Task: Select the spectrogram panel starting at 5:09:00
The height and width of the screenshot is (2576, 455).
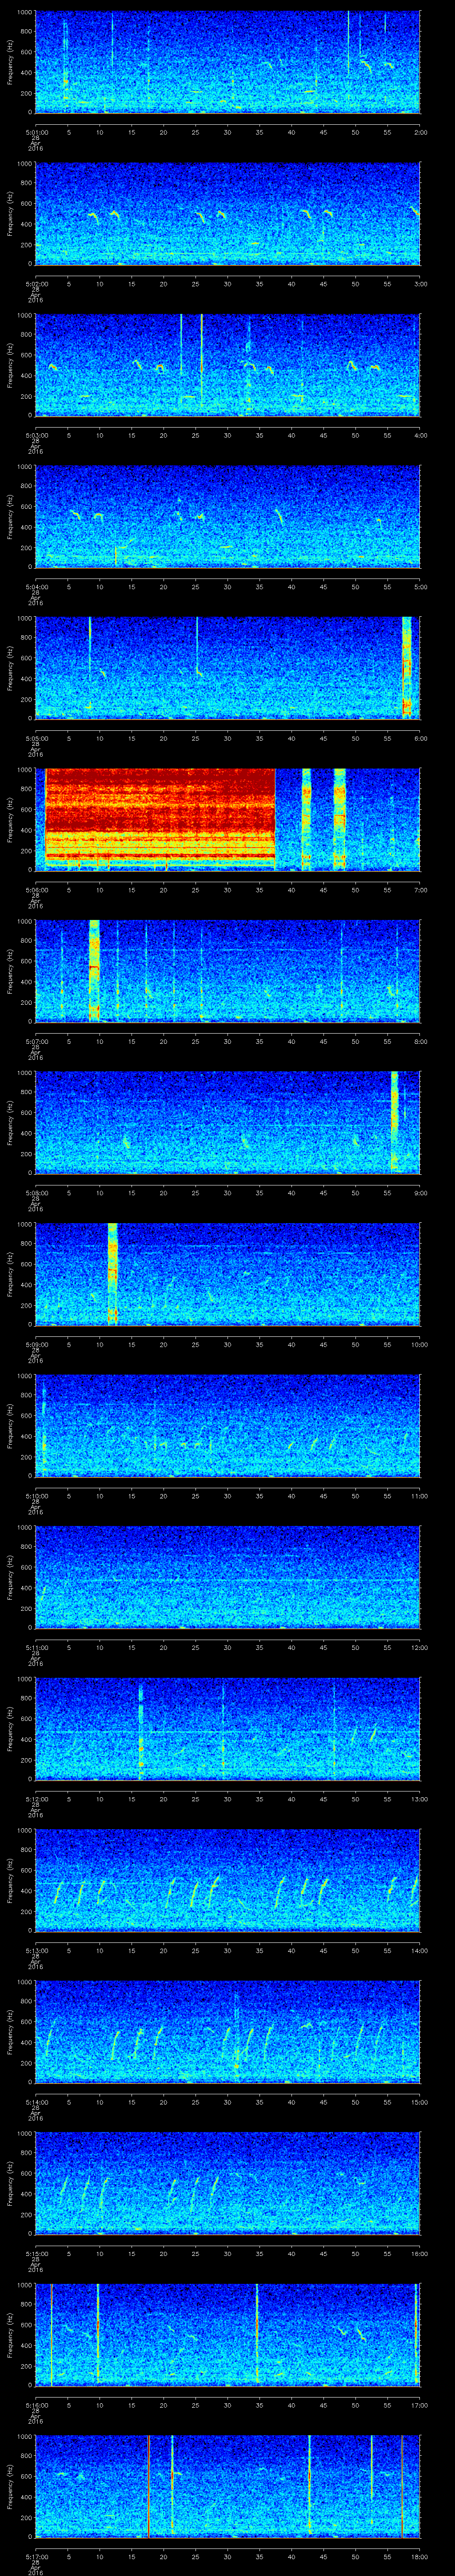Action: point(228,1274)
